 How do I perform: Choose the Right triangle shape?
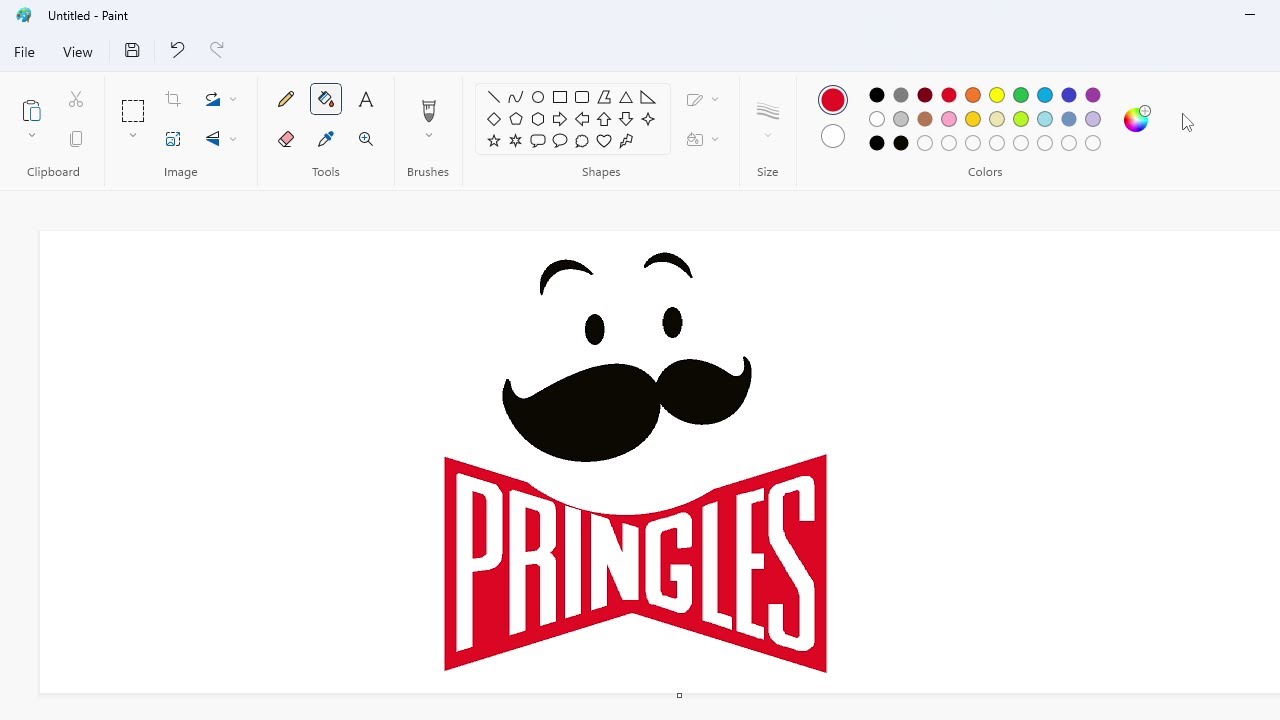pos(648,97)
